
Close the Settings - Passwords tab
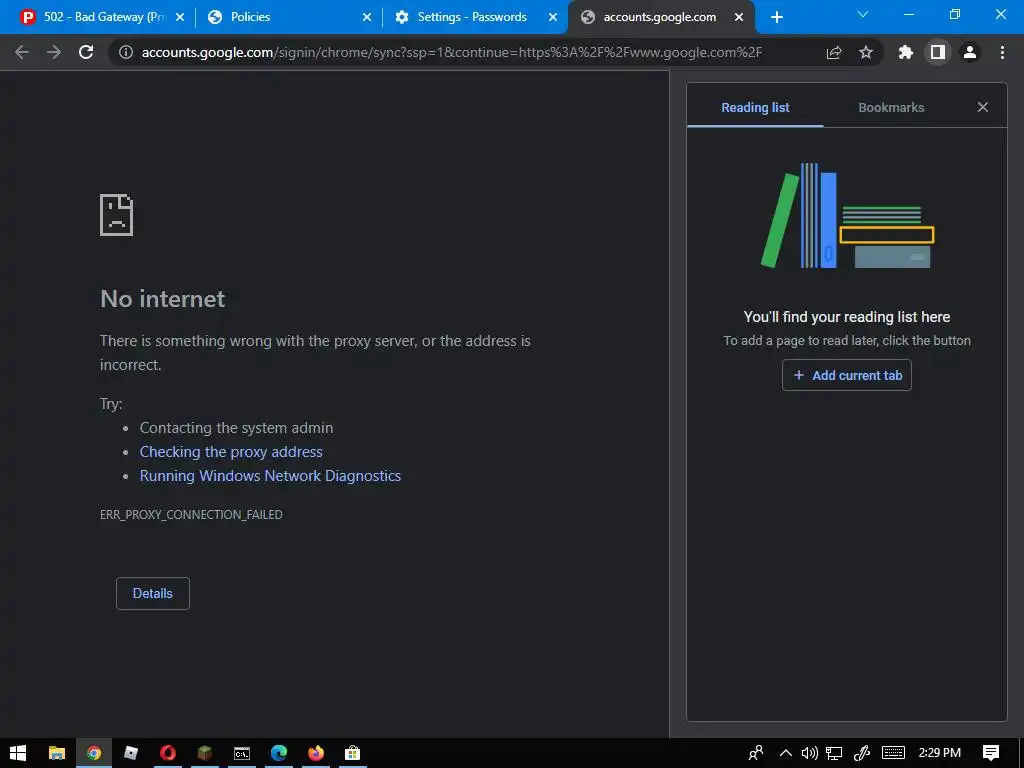552,17
